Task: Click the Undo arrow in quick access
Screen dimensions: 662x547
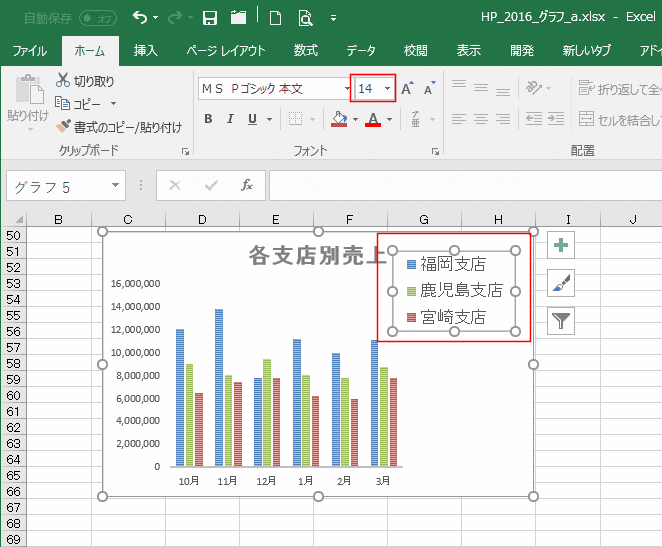Action: tap(140, 17)
